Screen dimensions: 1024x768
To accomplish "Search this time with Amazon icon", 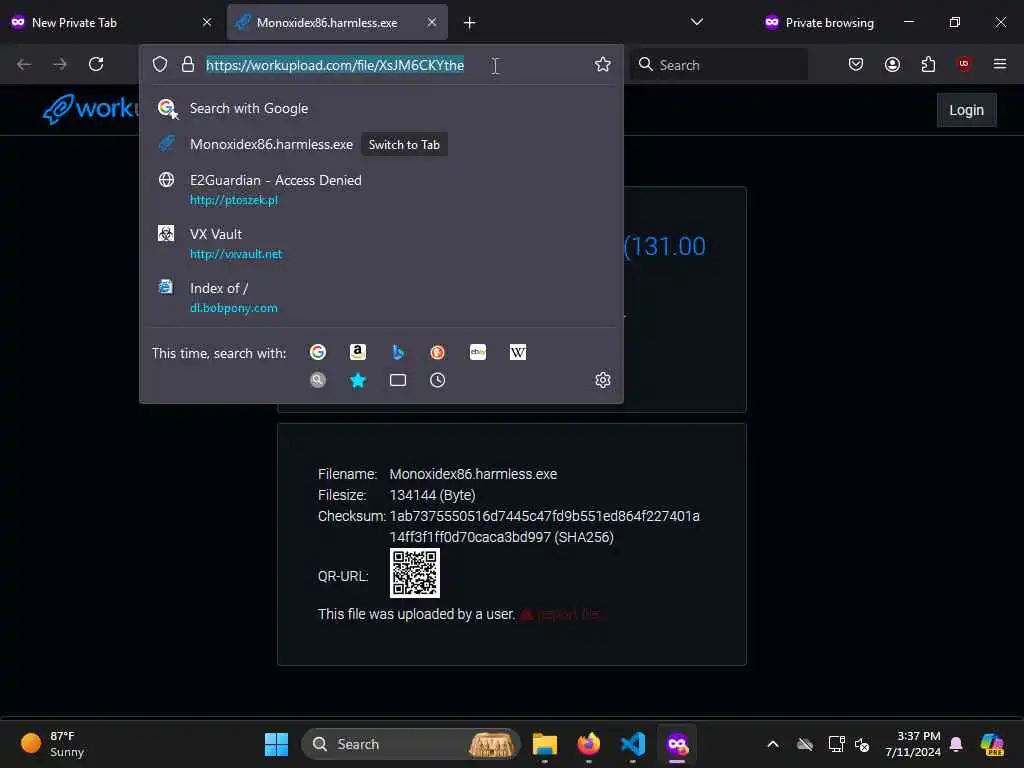I will pyautogui.click(x=358, y=352).
